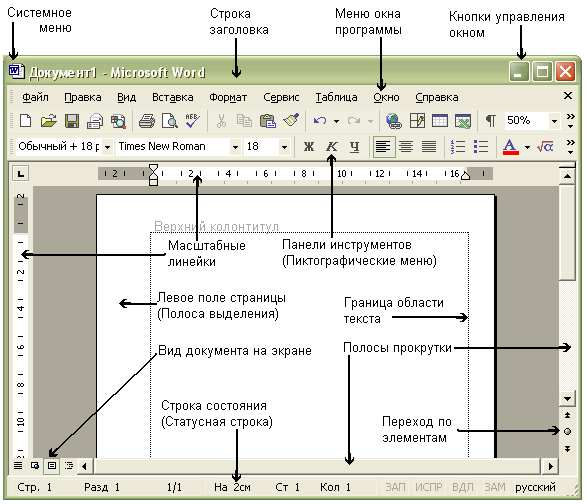Click the numbered list icon
The image size is (587, 504).
tap(458, 146)
